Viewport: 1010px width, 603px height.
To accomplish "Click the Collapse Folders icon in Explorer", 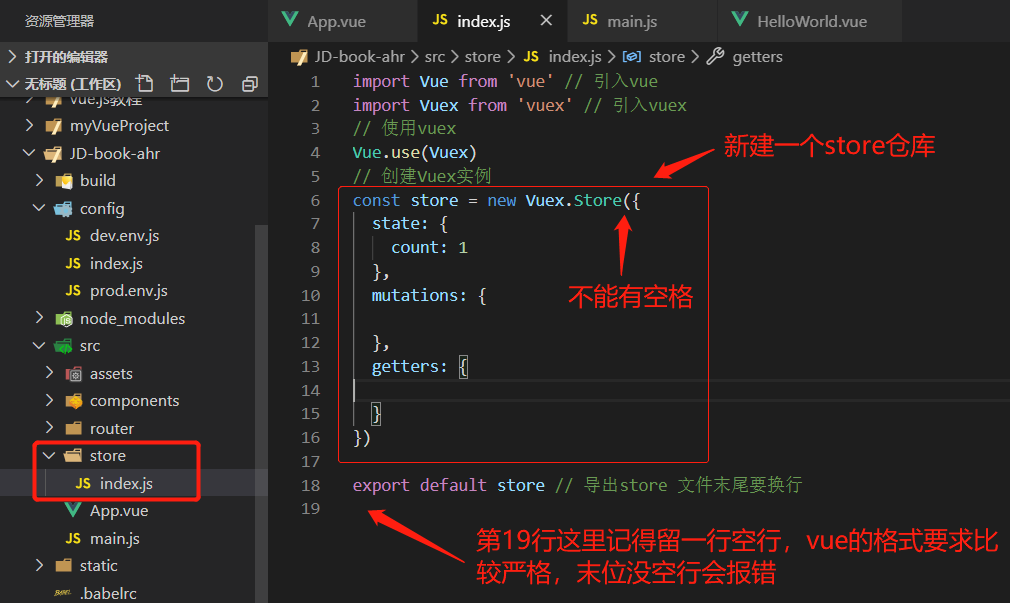I will click(249, 85).
